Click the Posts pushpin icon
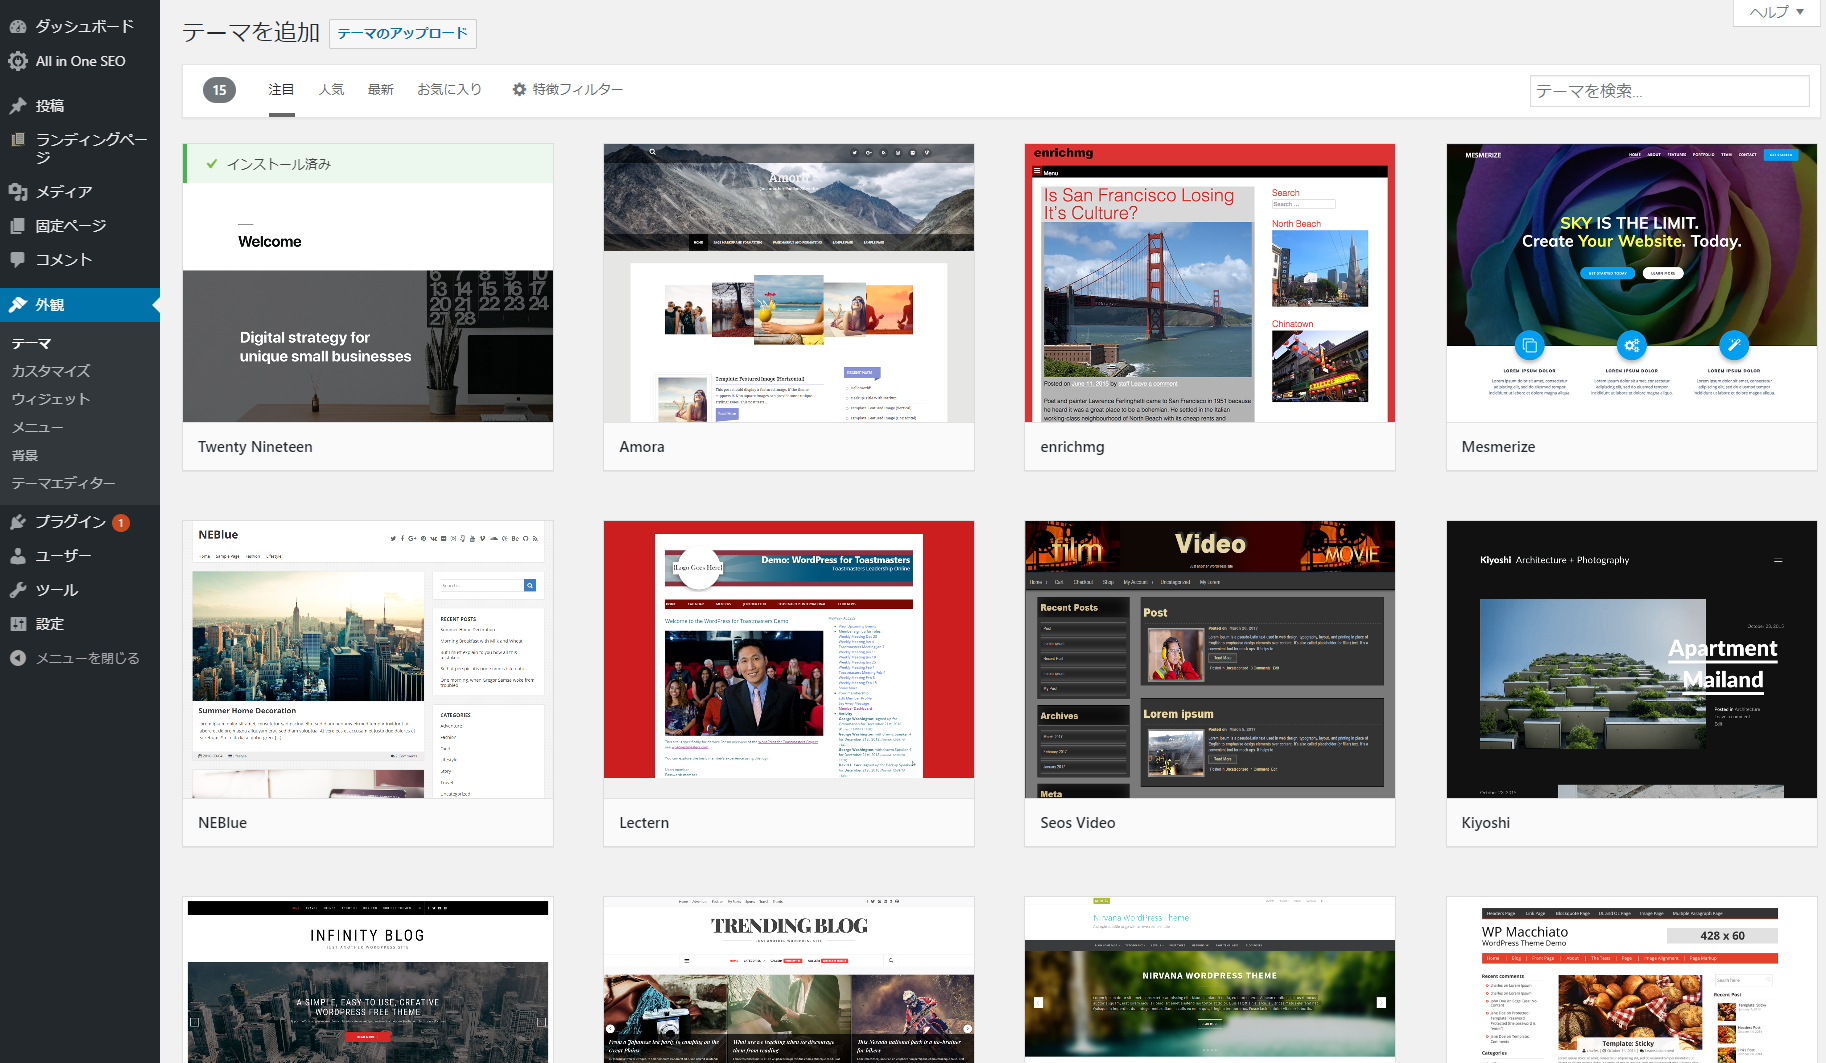 (18, 106)
